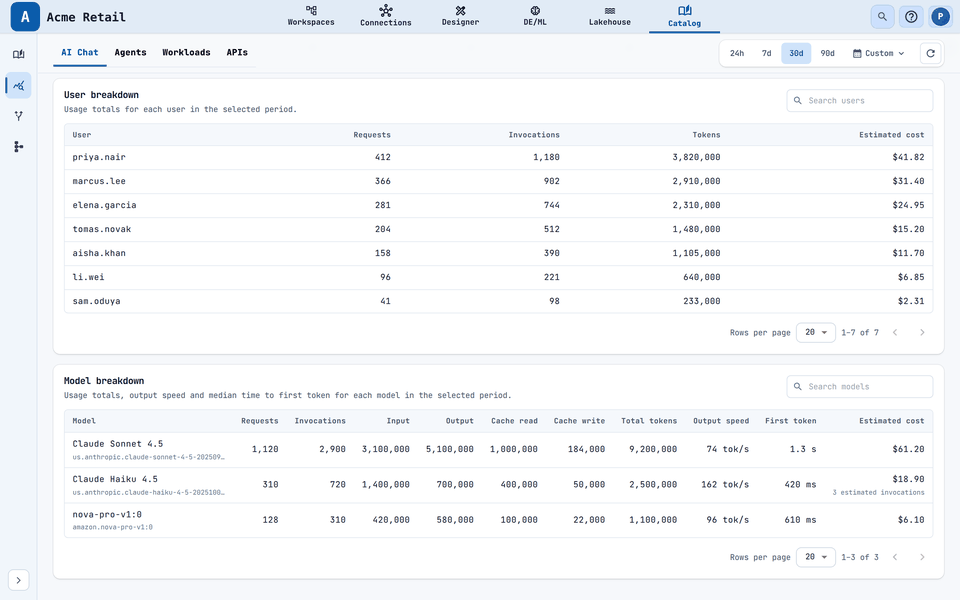Open Rows per page dropdown in User breakdown
The height and width of the screenshot is (600, 960).
tap(816, 332)
